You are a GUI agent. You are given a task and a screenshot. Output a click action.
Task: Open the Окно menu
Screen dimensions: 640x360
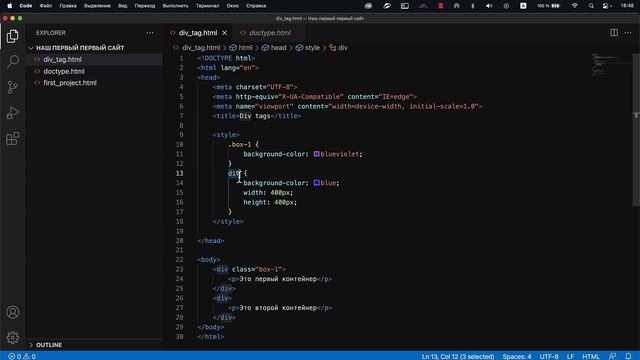(x=233, y=6)
